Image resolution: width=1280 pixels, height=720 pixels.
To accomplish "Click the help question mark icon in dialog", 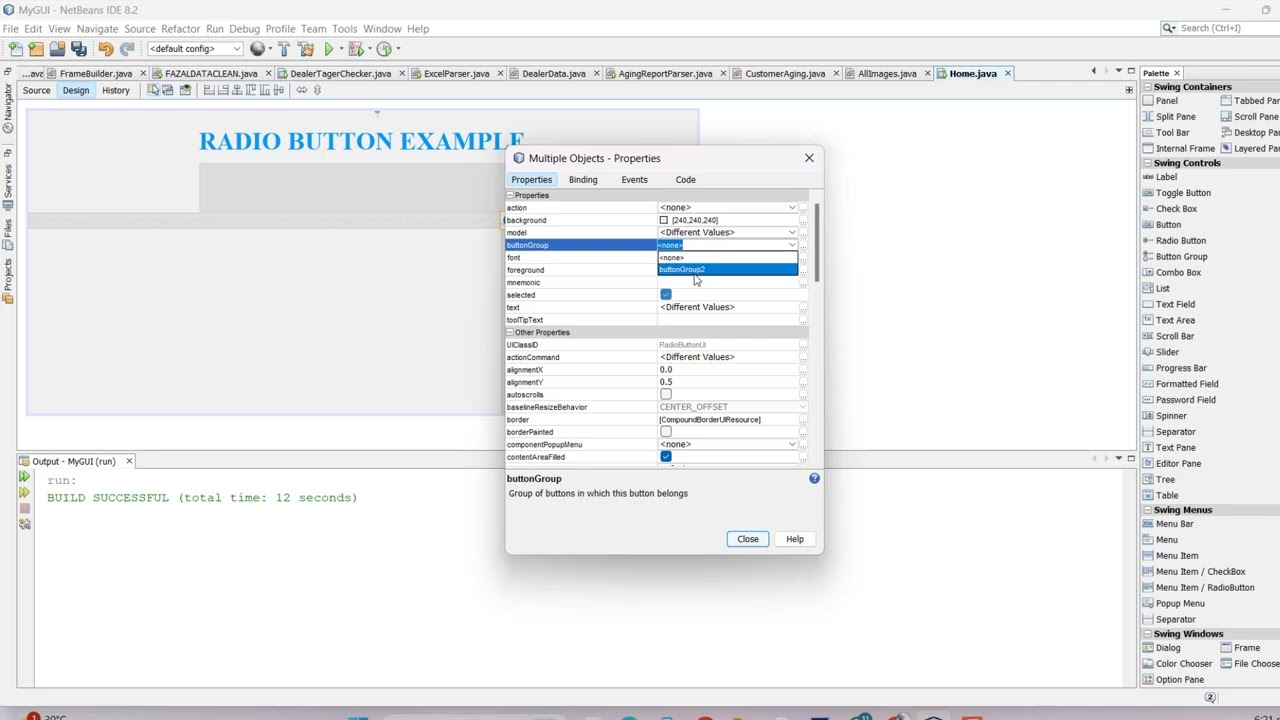I will (814, 478).
